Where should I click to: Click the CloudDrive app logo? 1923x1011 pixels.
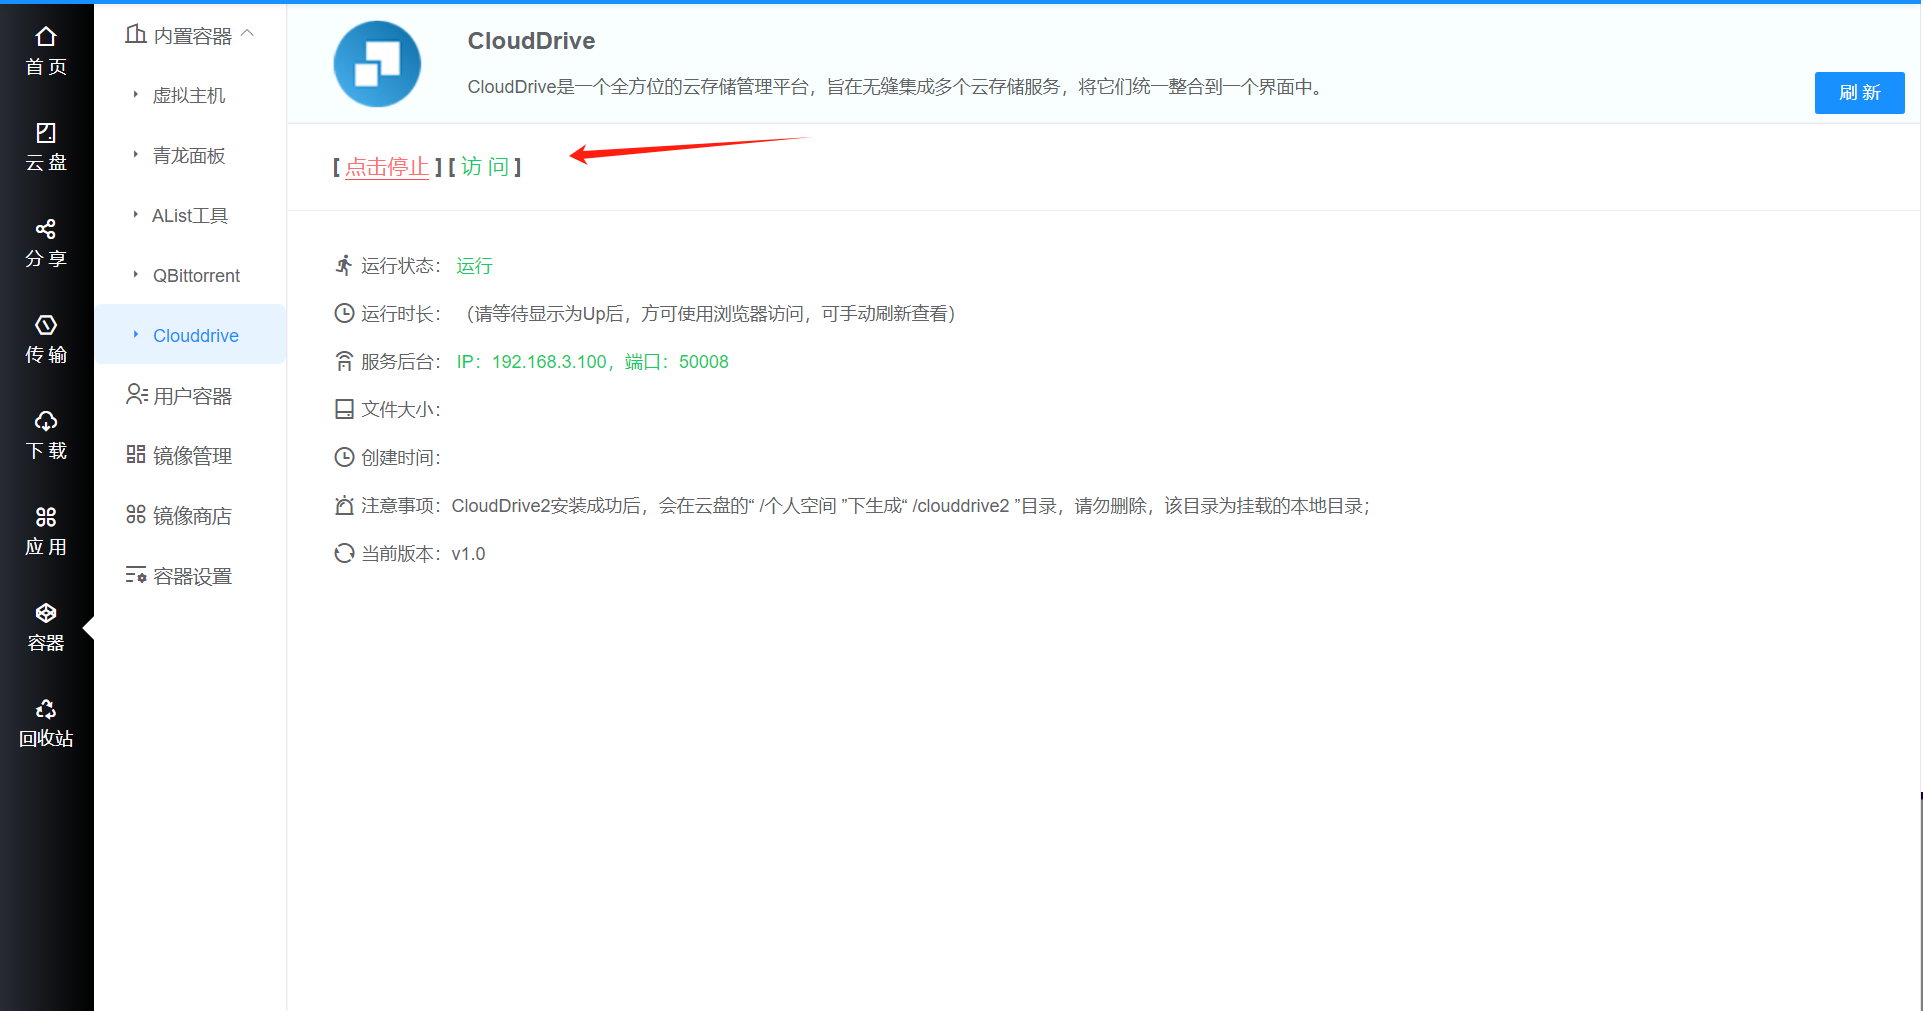click(x=377, y=64)
